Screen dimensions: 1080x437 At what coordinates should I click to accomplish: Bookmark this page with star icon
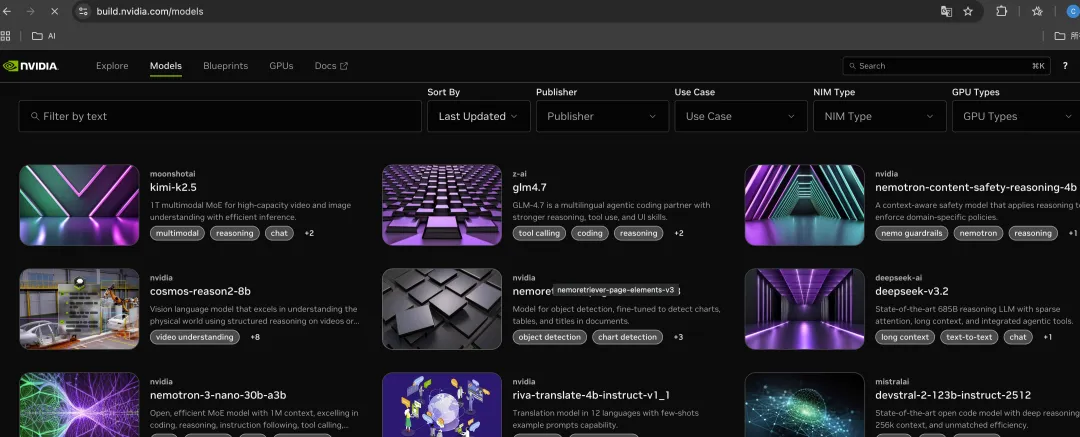(x=968, y=11)
